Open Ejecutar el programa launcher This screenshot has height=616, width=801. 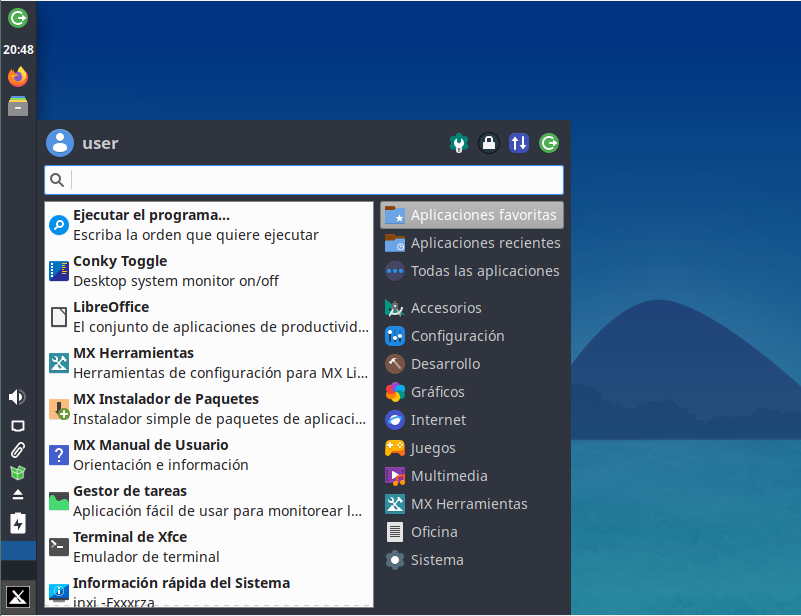click(x=209, y=225)
